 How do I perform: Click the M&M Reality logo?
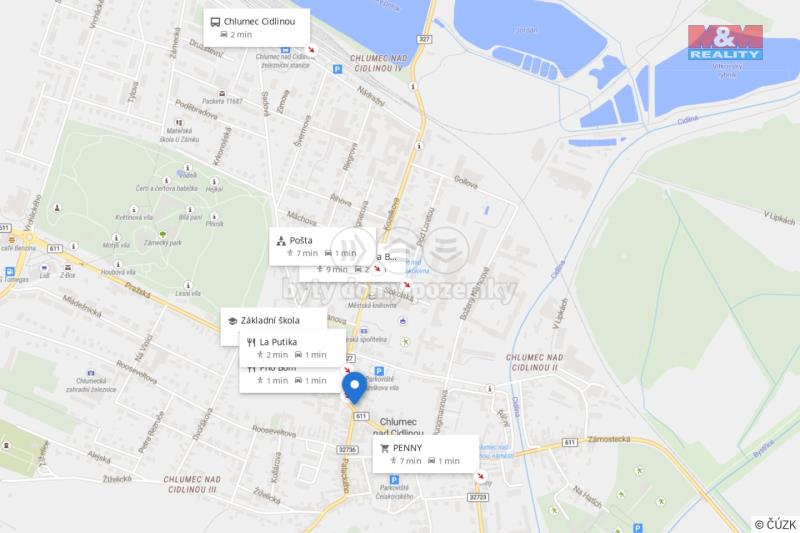pos(725,42)
